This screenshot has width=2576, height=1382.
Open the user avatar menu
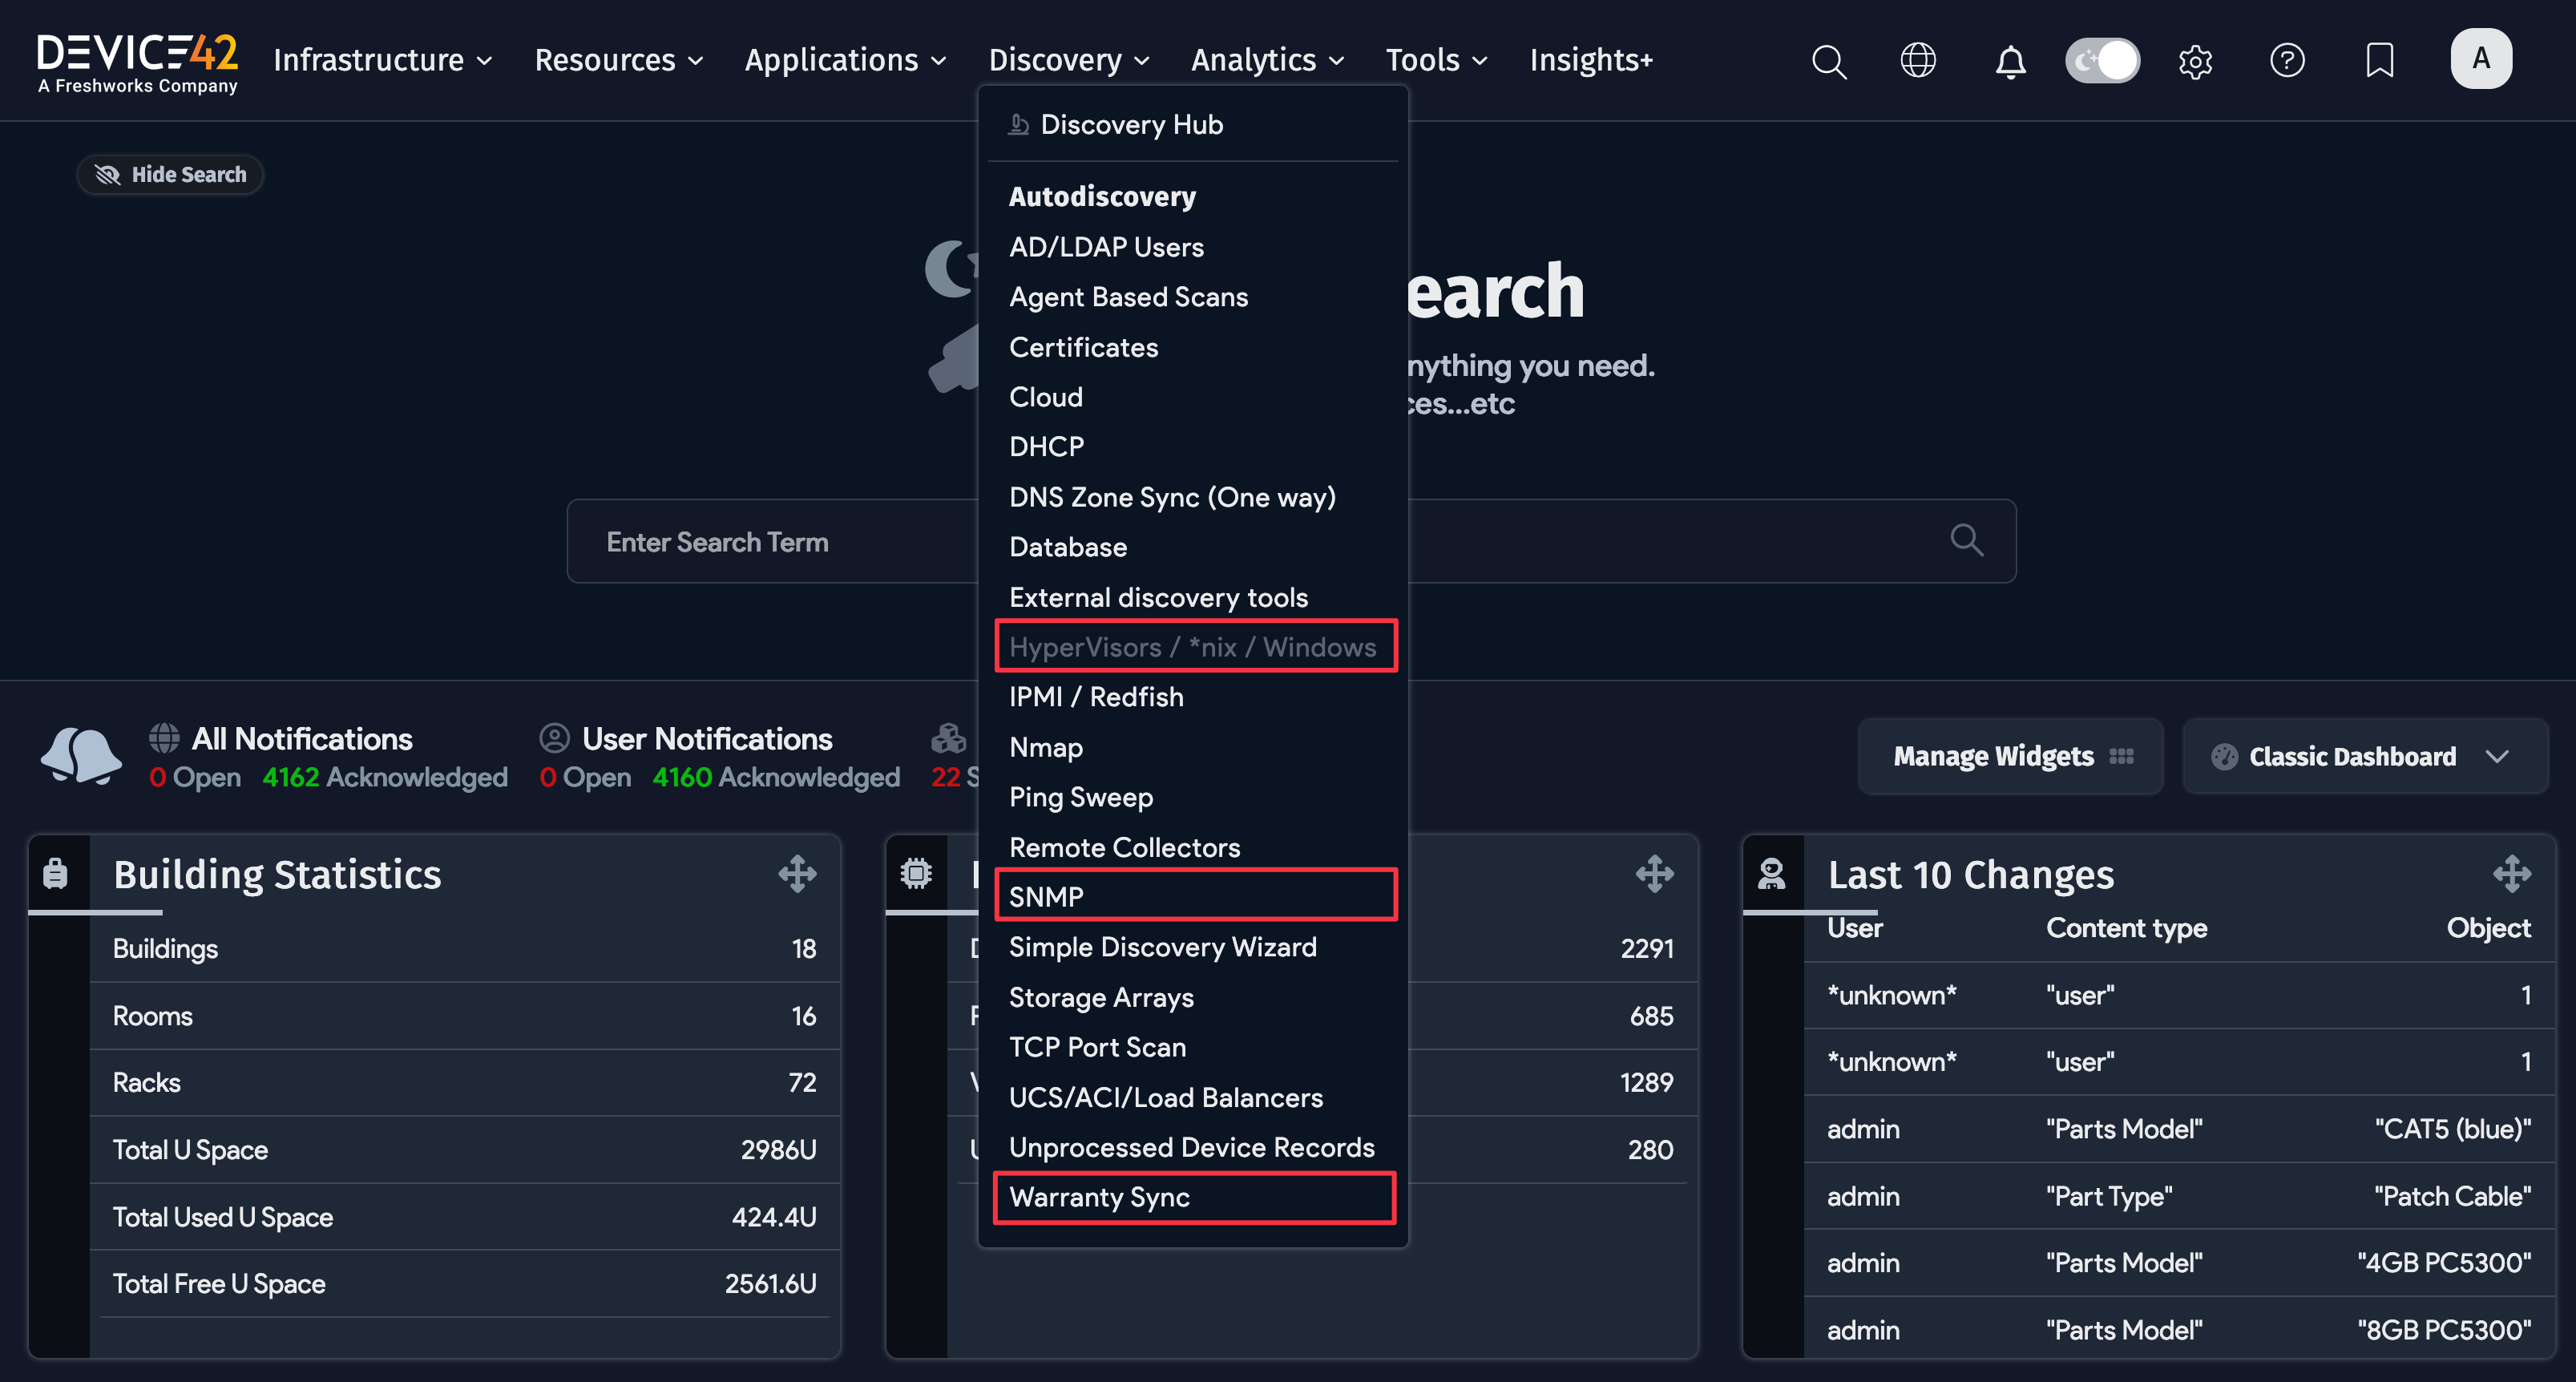pos(2481,58)
